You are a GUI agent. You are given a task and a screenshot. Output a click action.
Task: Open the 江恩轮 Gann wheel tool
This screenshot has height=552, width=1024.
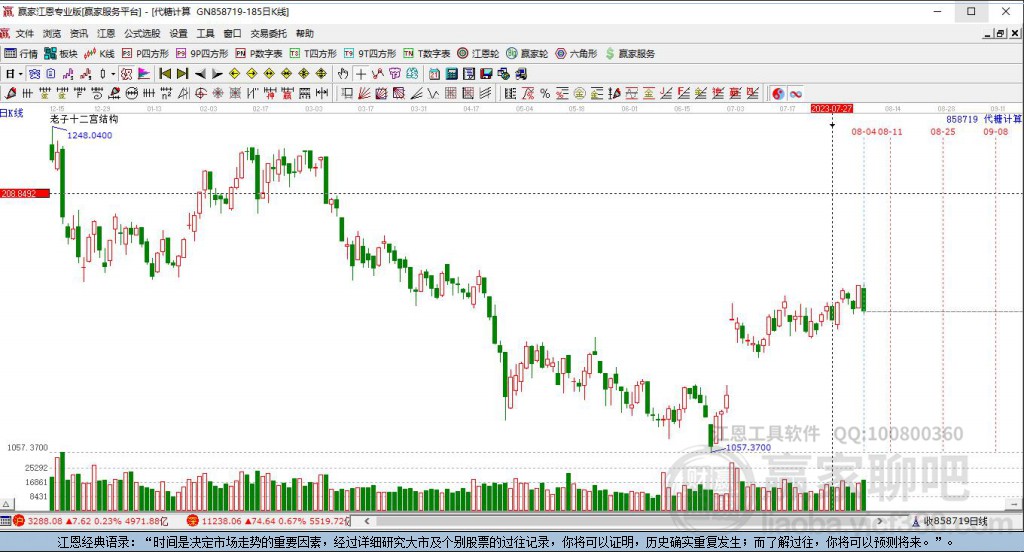[x=478, y=54]
